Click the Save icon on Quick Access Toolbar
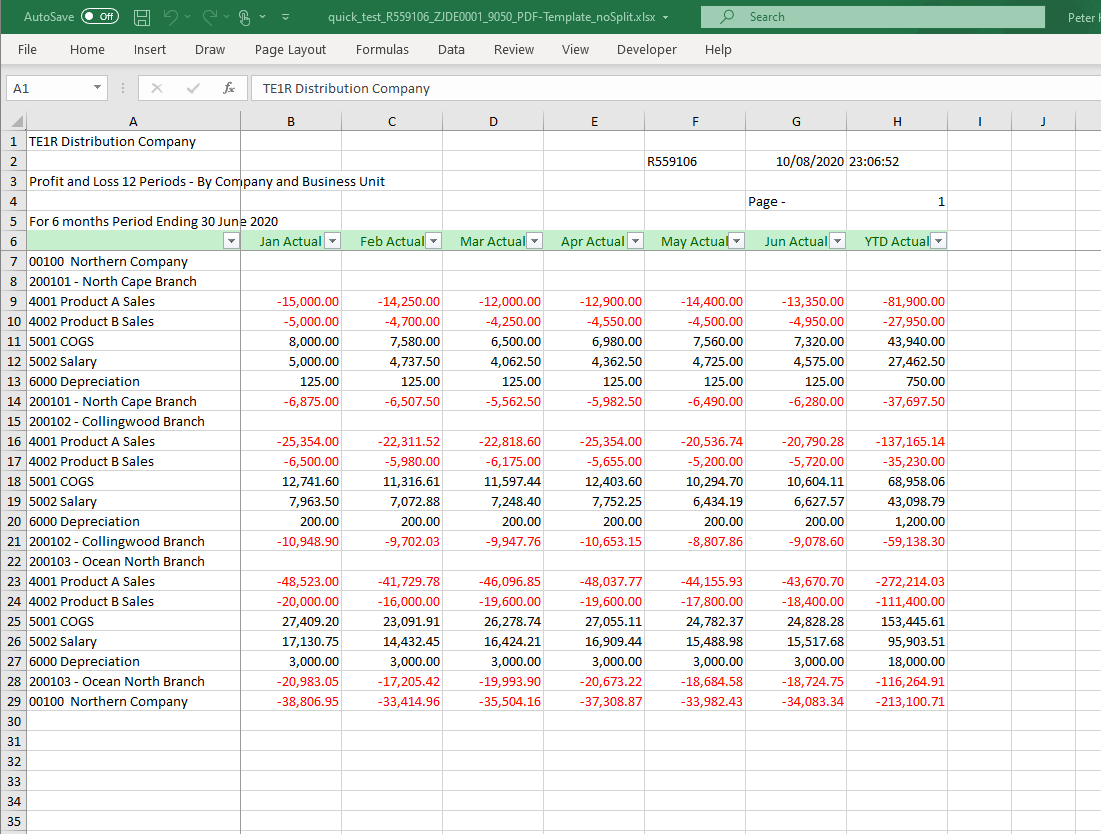Screen dimensions: 1101x834 [x=141, y=16]
